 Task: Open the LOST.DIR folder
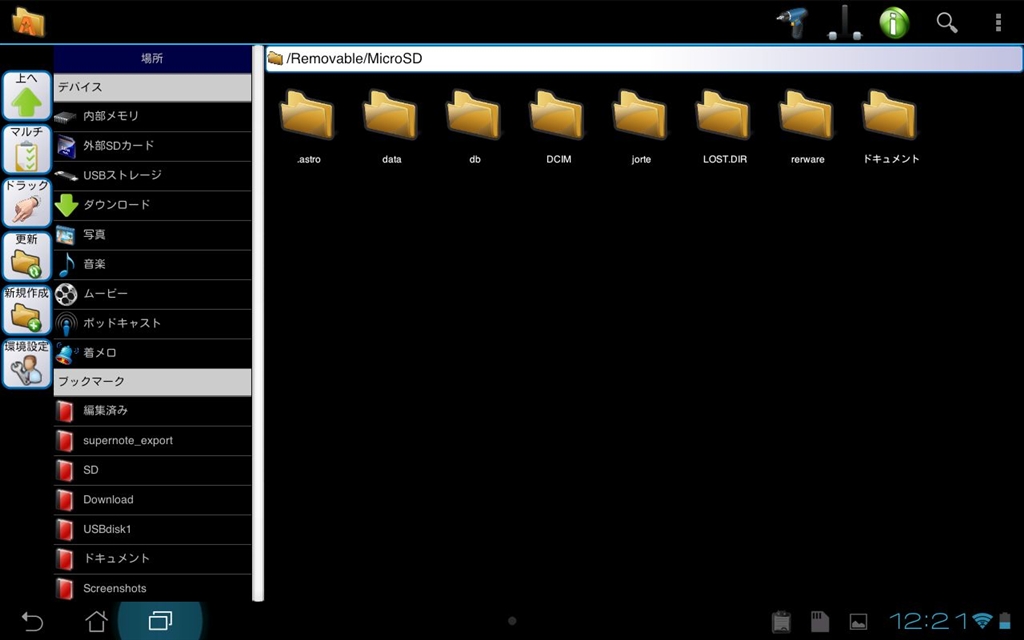tap(724, 127)
